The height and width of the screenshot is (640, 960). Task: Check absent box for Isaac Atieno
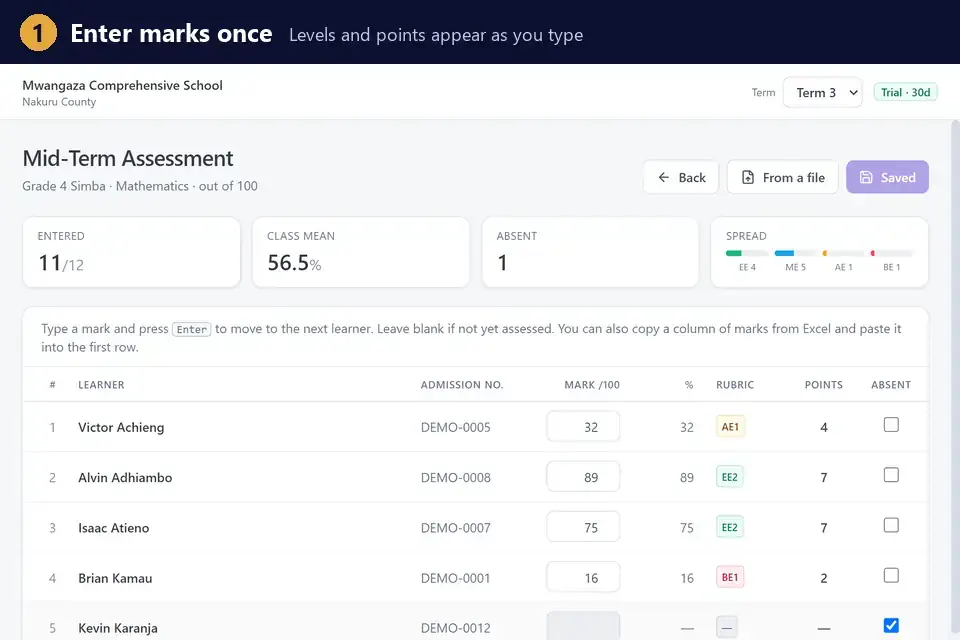pyautogui.click(x=891, y=525)
